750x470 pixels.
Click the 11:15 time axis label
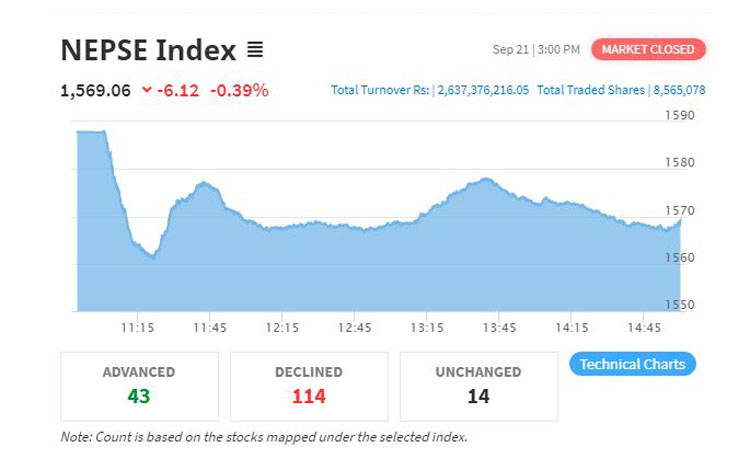pyautogui.click(x=137, y=327)
